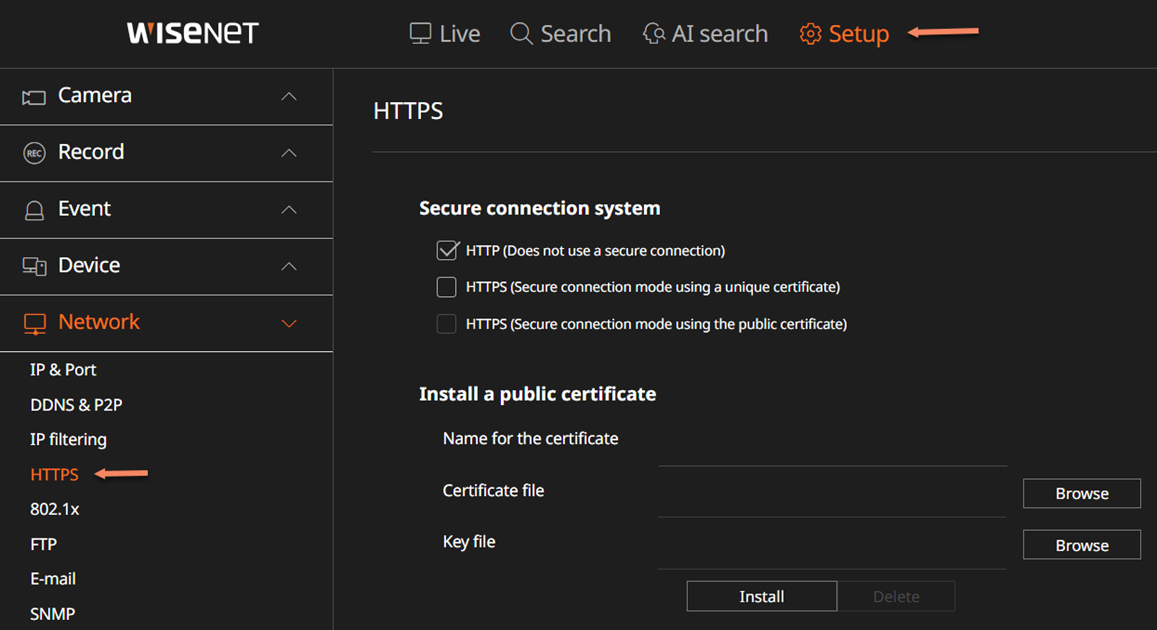The width and height of the screenshot is (1157, 630).
Task: Expand the Camera section chevron
Action: click(x=289, y=97)
